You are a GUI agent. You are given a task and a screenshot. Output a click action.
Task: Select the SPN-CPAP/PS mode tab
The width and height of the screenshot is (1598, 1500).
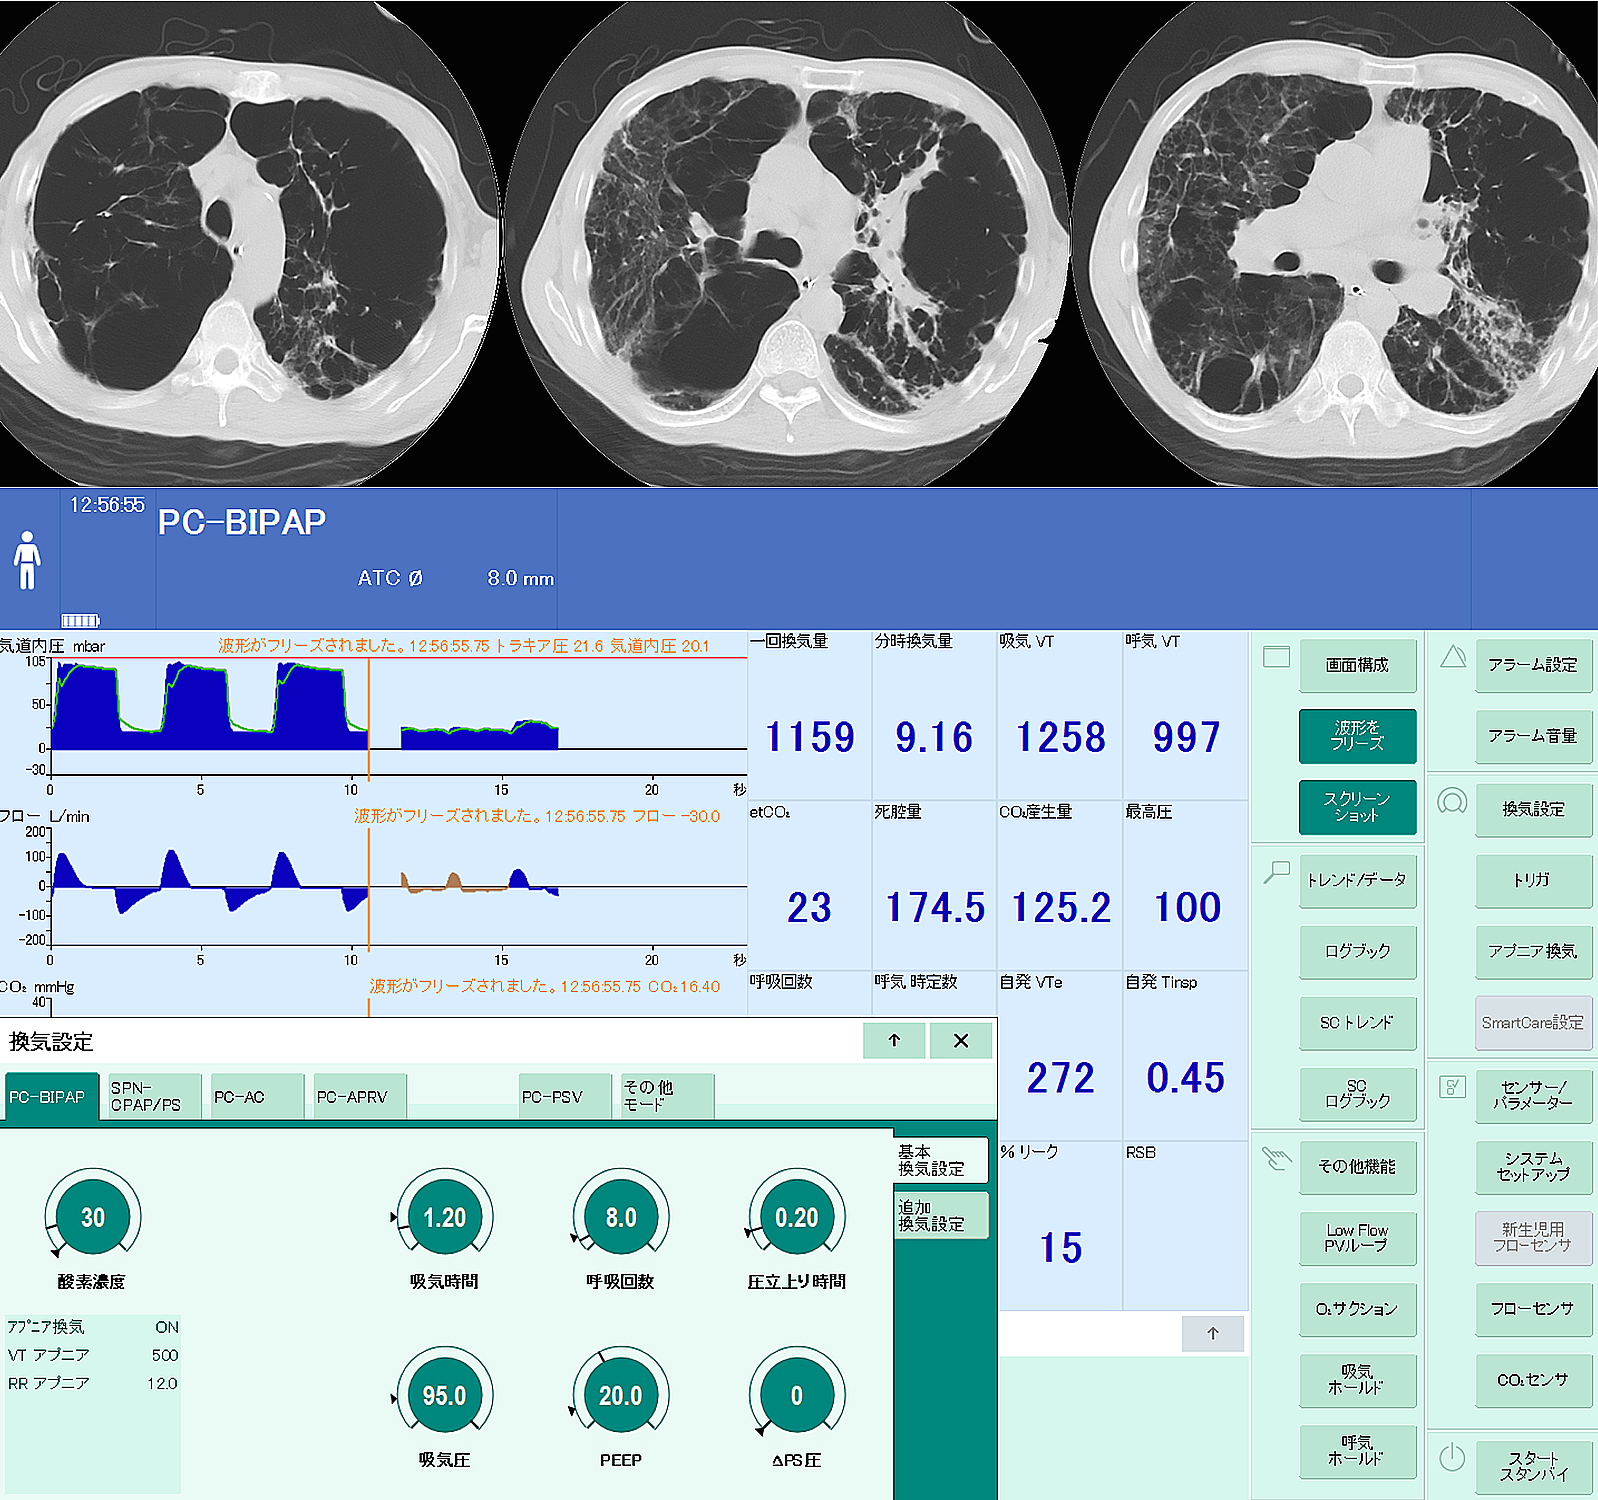tap(155, 1096)
